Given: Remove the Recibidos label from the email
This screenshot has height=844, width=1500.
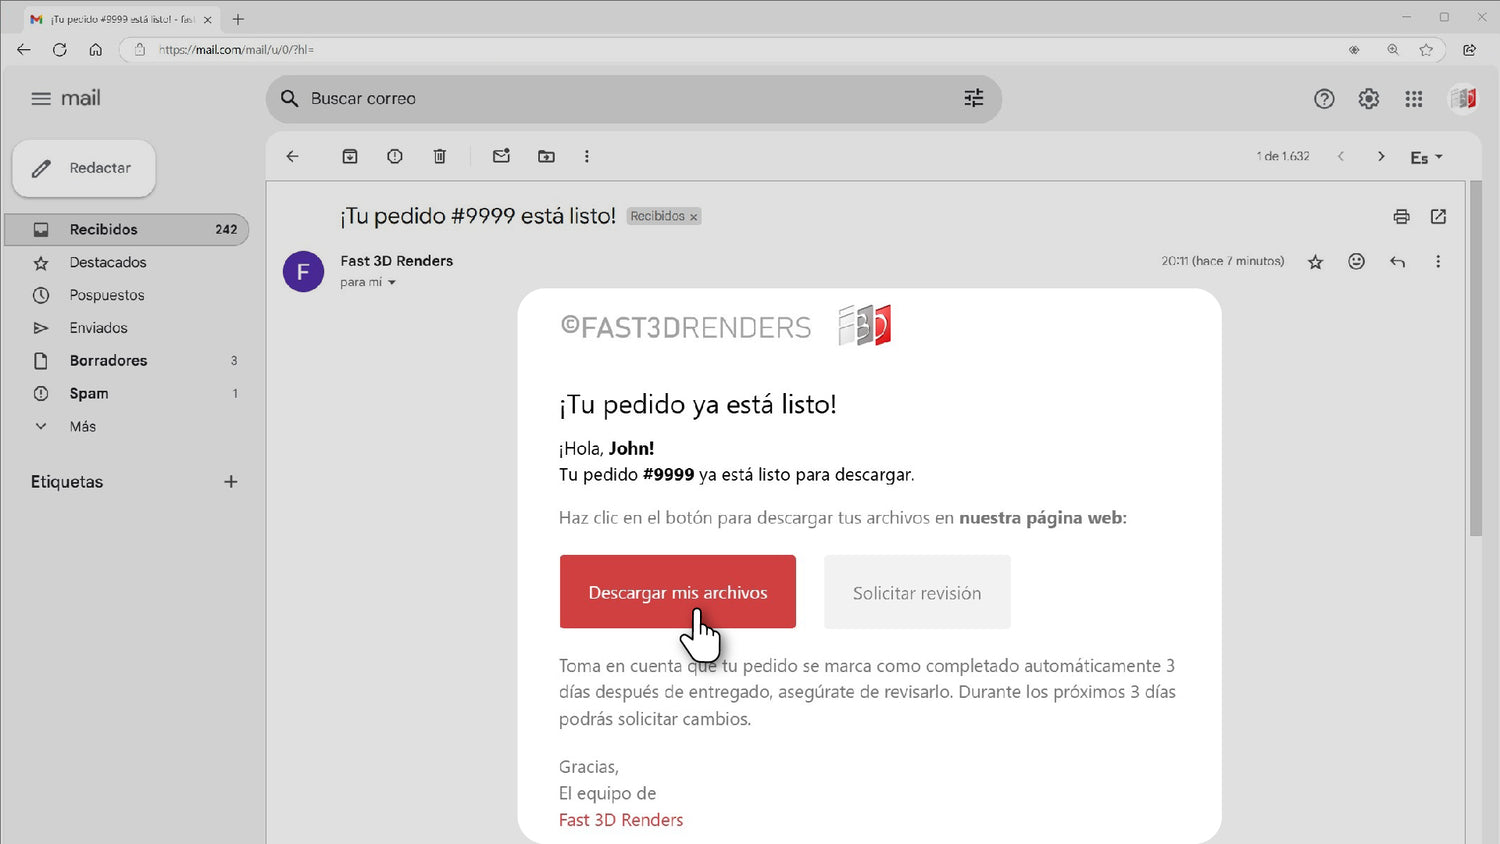Looking at the screenshot, I should coord(693,217).
